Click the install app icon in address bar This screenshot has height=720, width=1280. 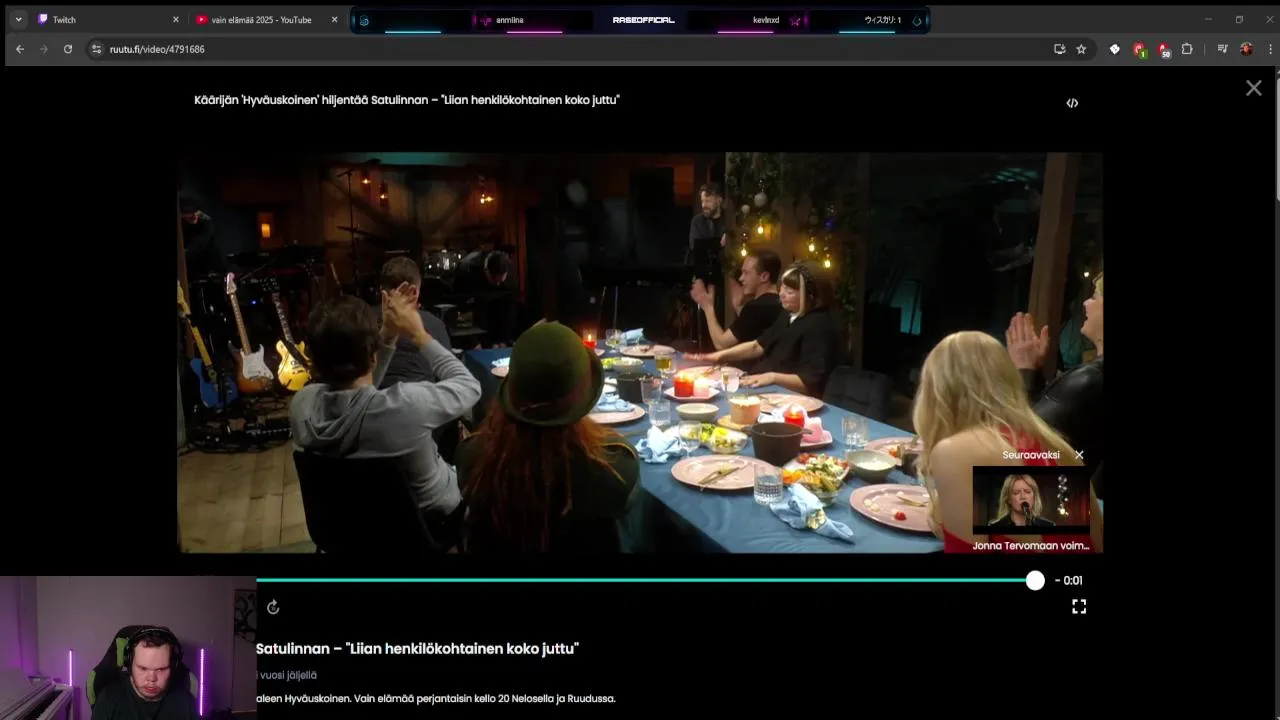tap(1059, 49)
